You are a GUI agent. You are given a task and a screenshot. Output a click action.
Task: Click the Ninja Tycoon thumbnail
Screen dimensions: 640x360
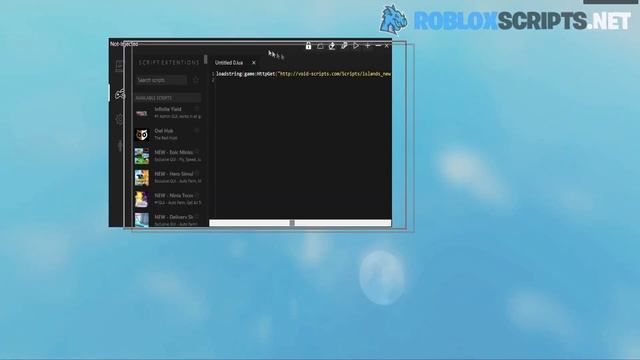[142, 200]
